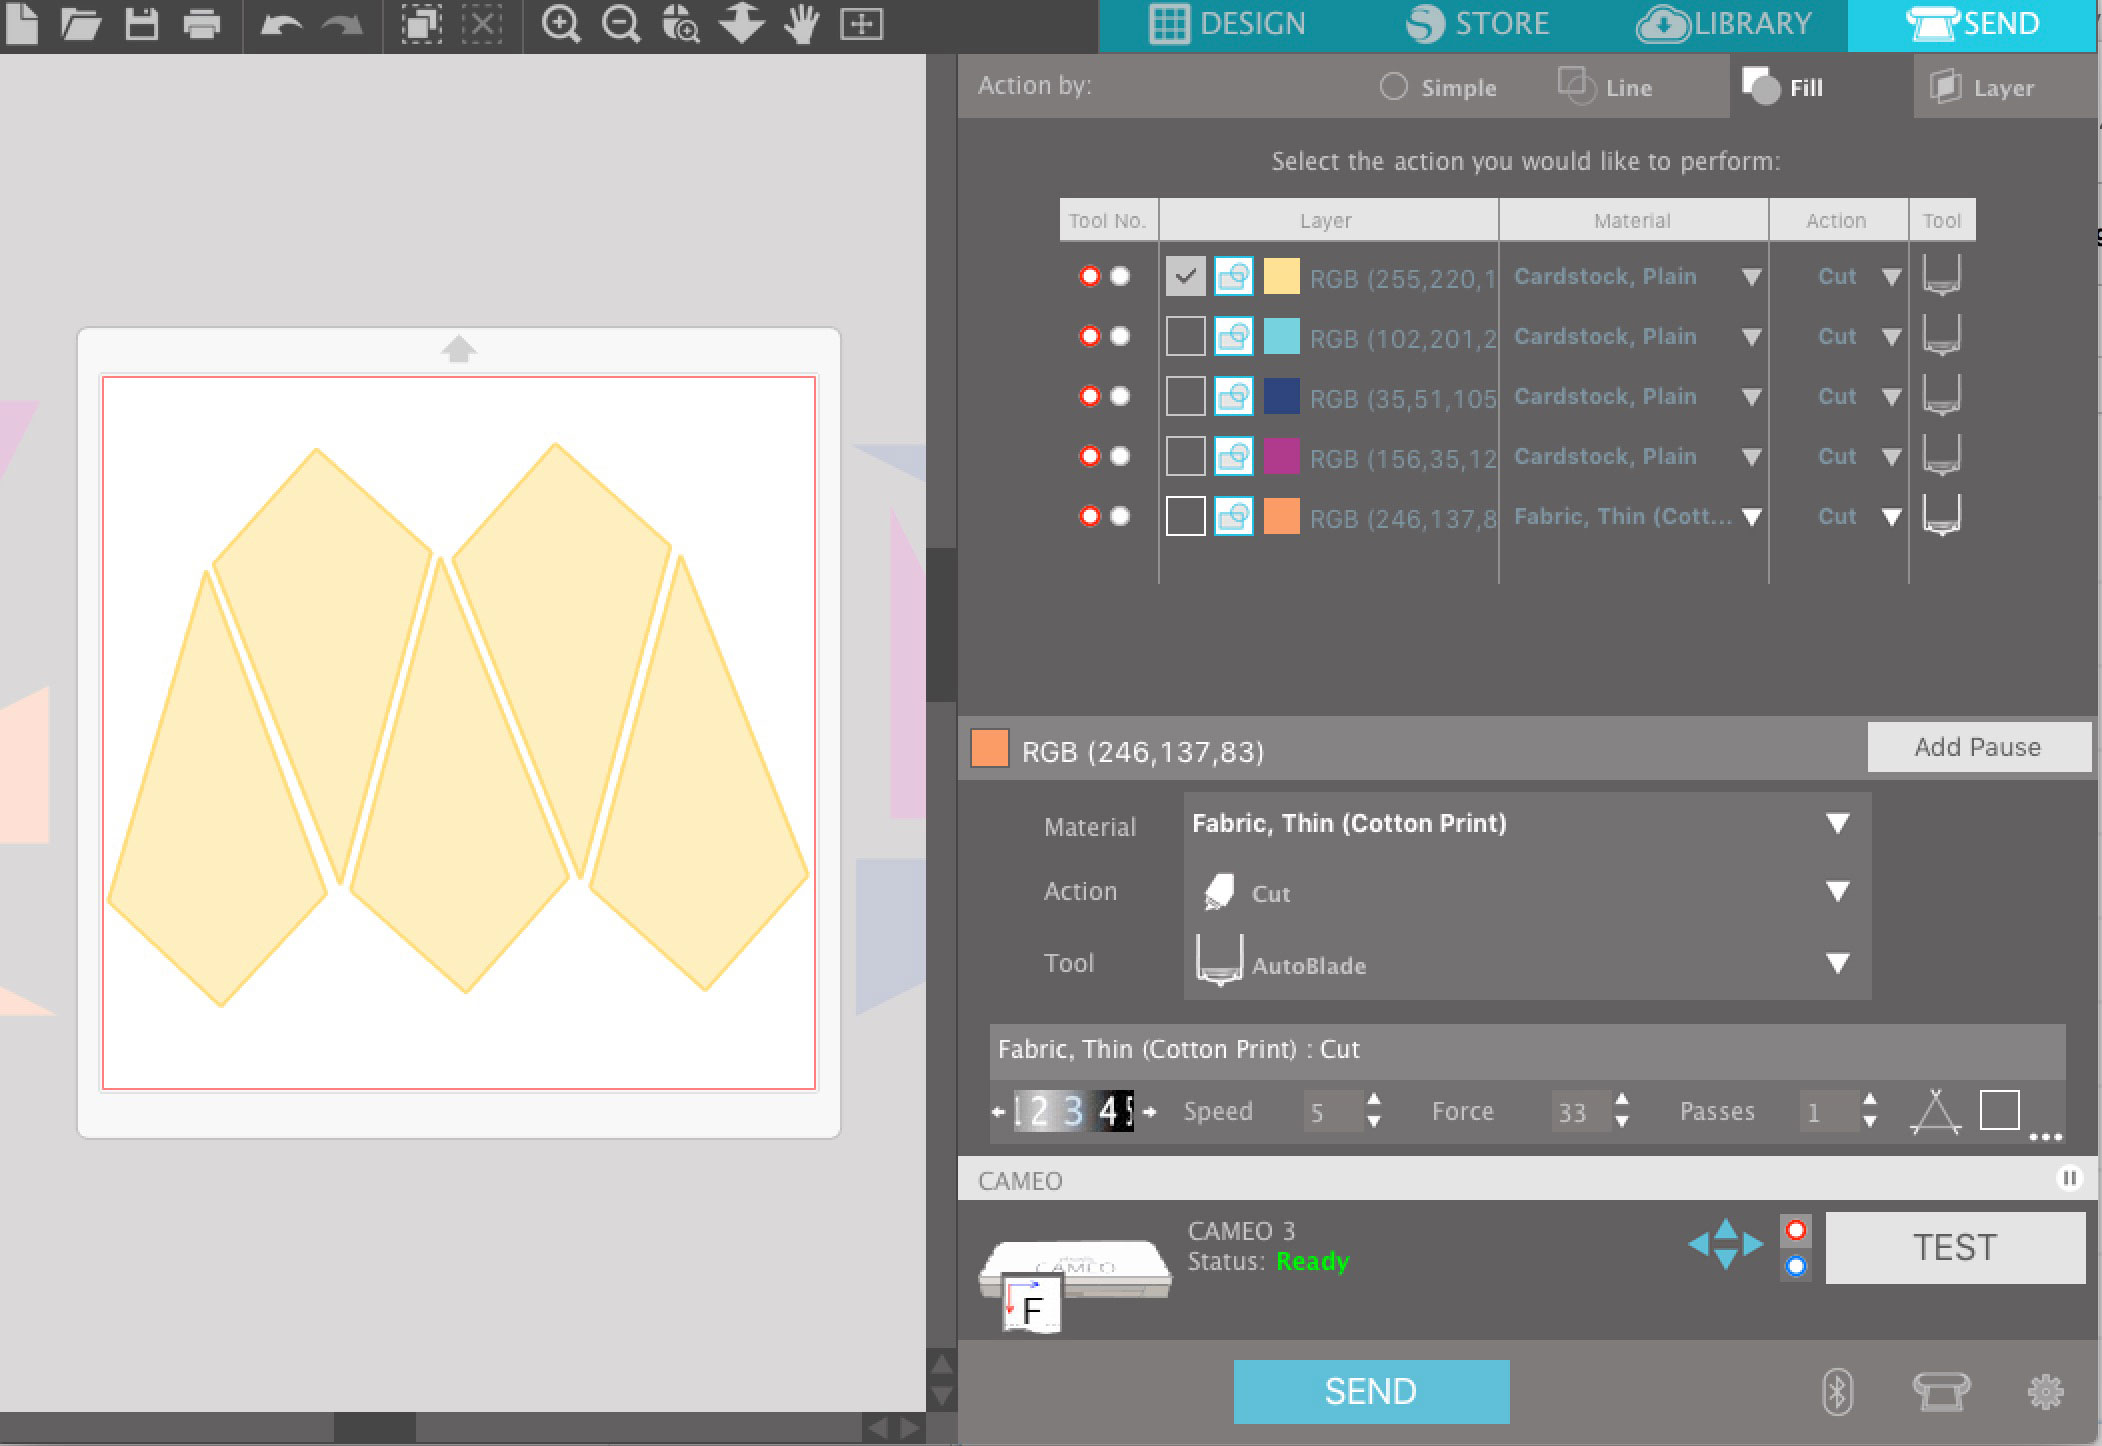The image size is (2102, 1446).
Task: Activate the hand pan tool
Action: [801, 23]
